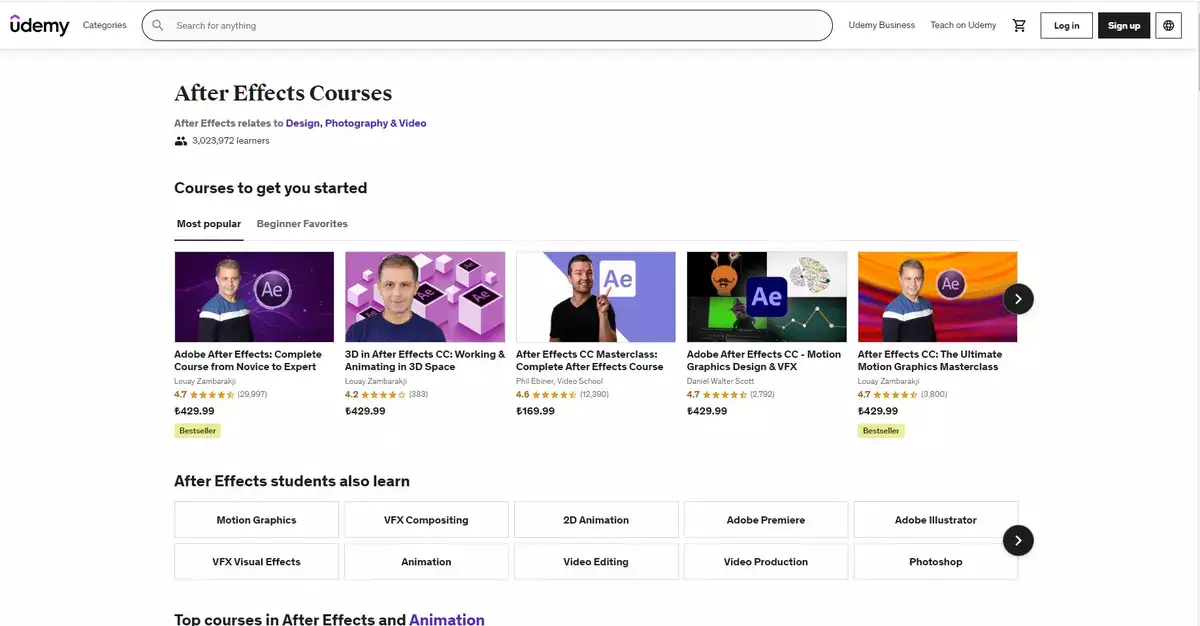
Task: Click the globe language selector icon
Action: coord(1169,25)
